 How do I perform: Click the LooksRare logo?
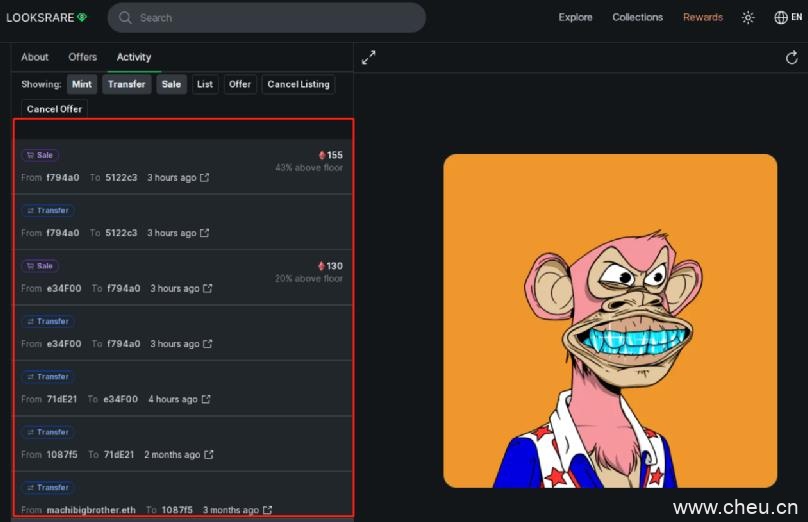point(46,17)
